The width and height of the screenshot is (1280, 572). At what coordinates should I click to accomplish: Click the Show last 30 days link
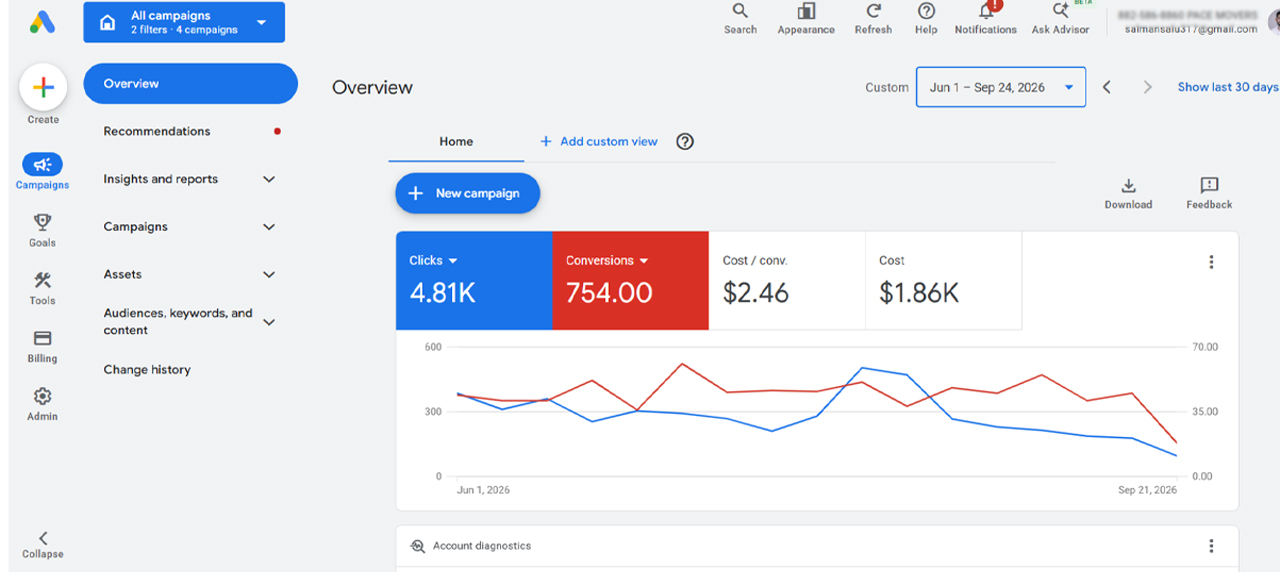(1228, 87)
